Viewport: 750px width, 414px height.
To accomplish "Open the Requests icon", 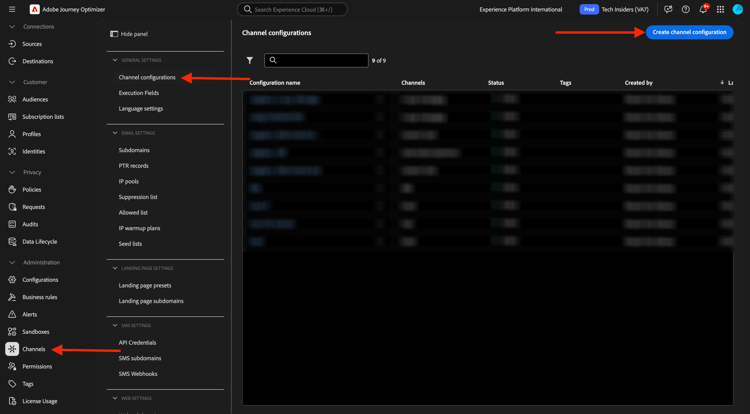I will [x=12, y=207].
